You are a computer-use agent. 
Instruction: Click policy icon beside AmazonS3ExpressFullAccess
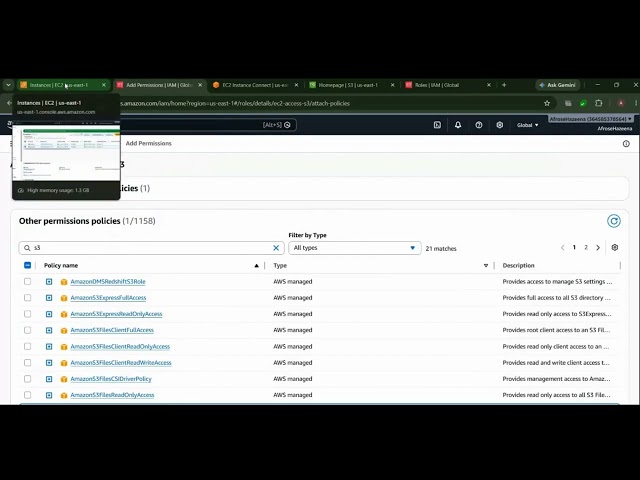(64, 298)
